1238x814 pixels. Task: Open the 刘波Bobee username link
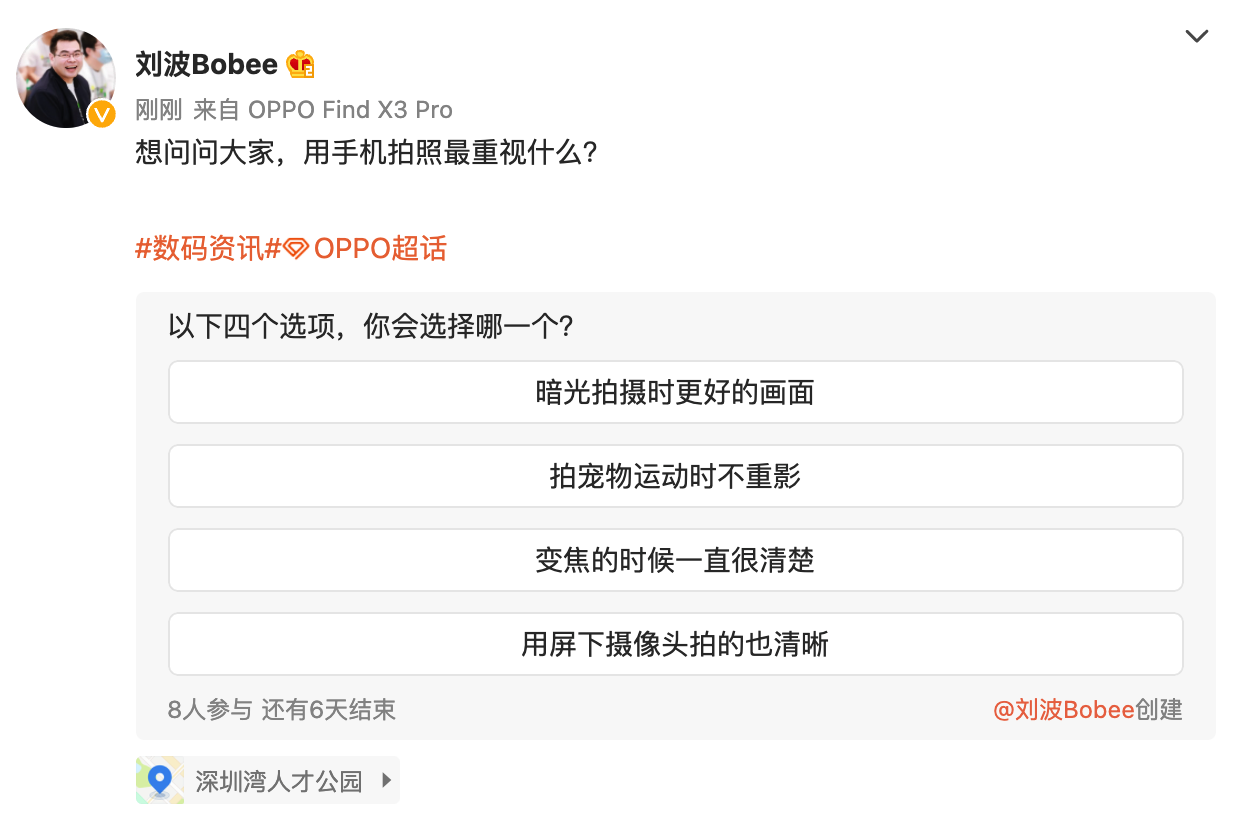coord(206,65)
